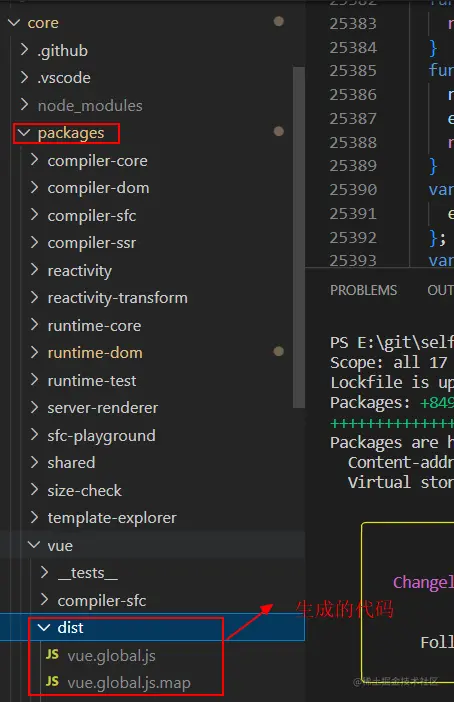The width and height of the screenshot is (454, 702).
Task: Expand the compiler-core folder chevron
Action: click(34, 160)
